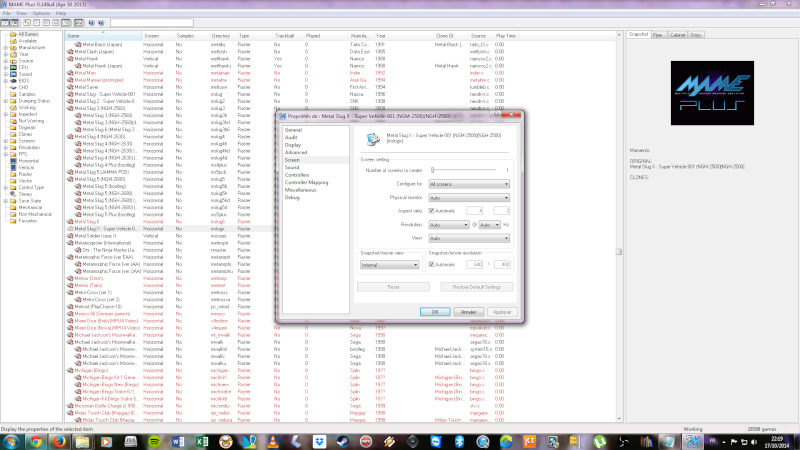
Task: Switch to the Cabinet tab
Action: point(678,35)
